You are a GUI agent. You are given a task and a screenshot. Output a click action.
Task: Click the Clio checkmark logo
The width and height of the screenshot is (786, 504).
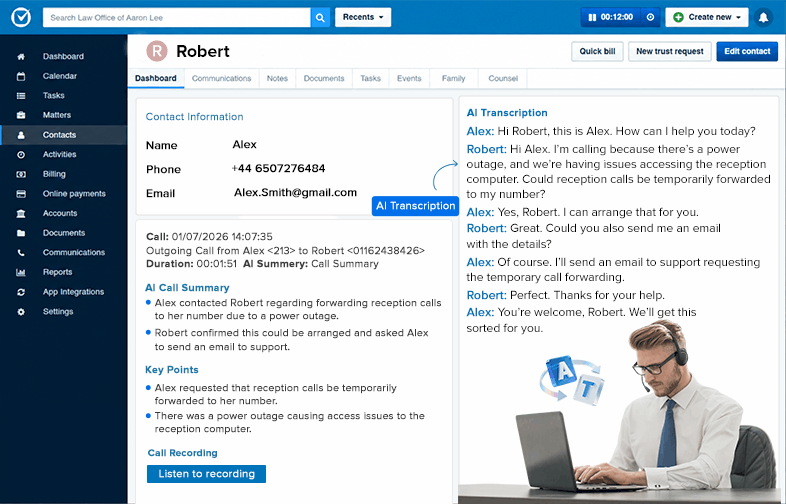pos(21,17)
